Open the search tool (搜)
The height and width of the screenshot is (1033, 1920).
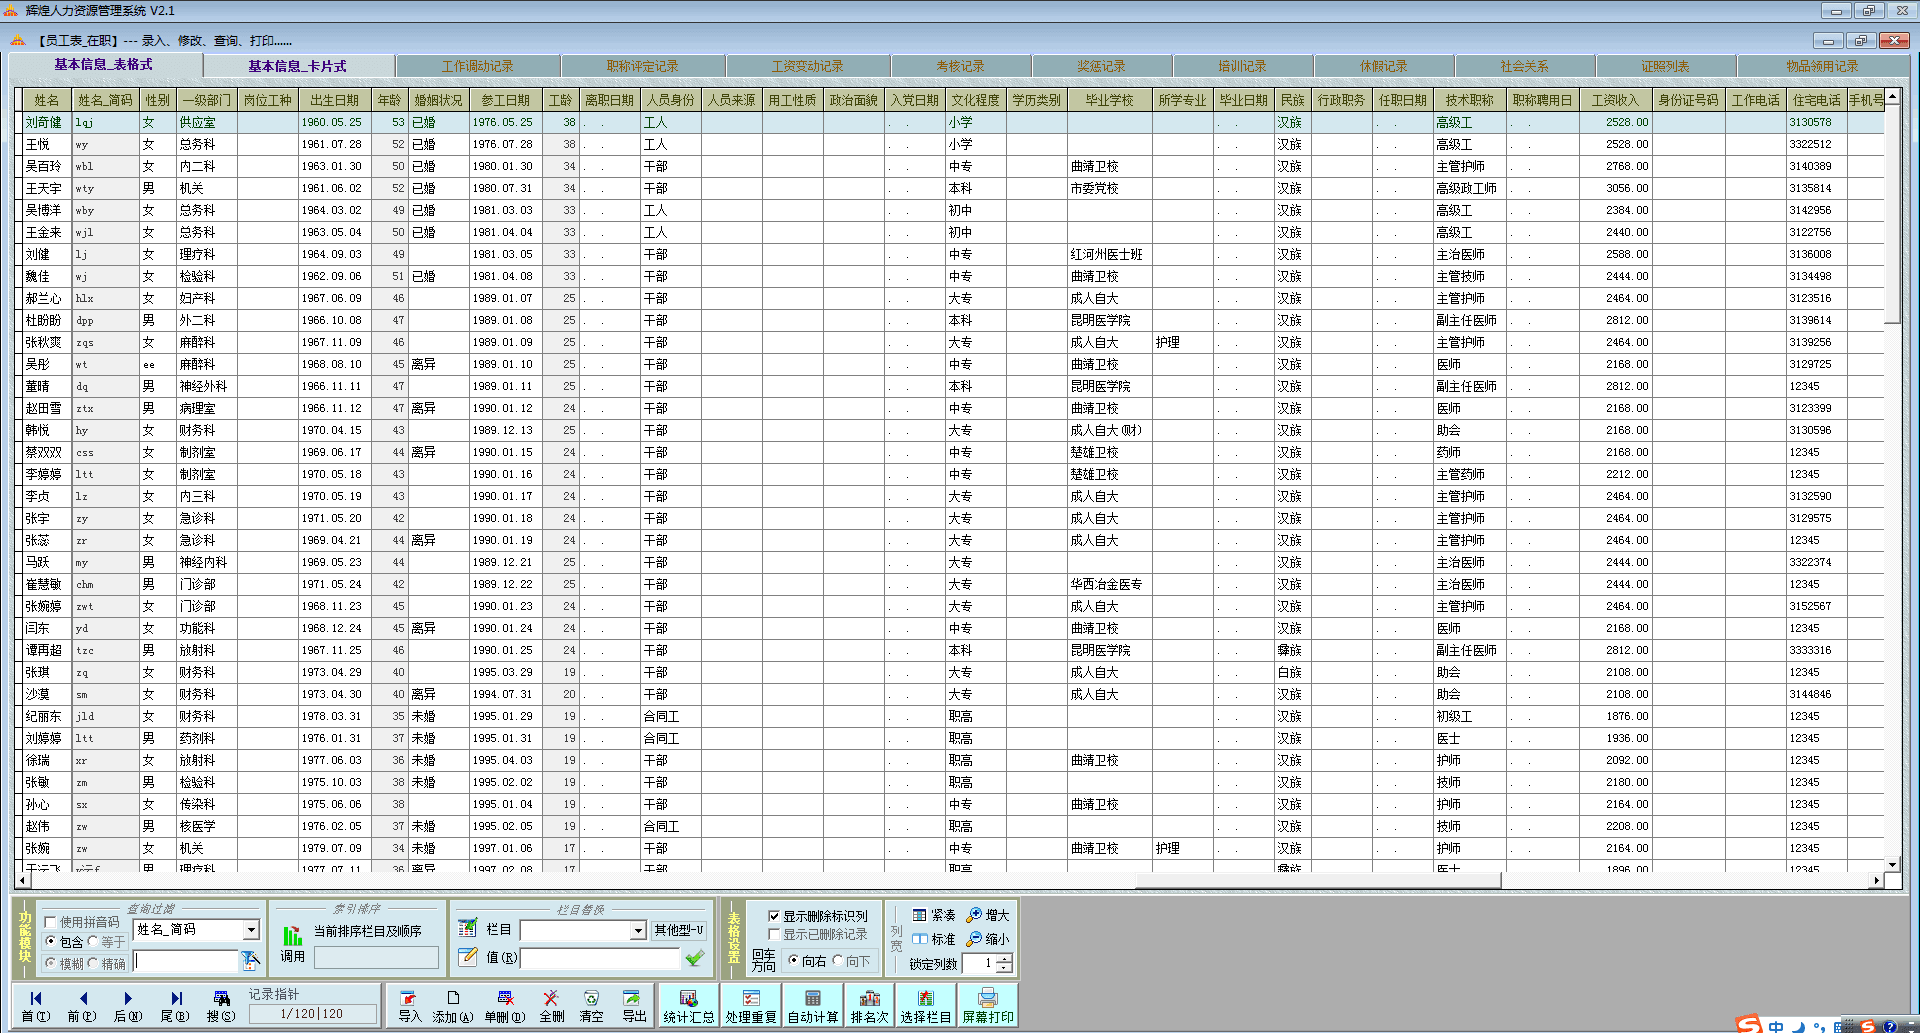[221, 1005]
